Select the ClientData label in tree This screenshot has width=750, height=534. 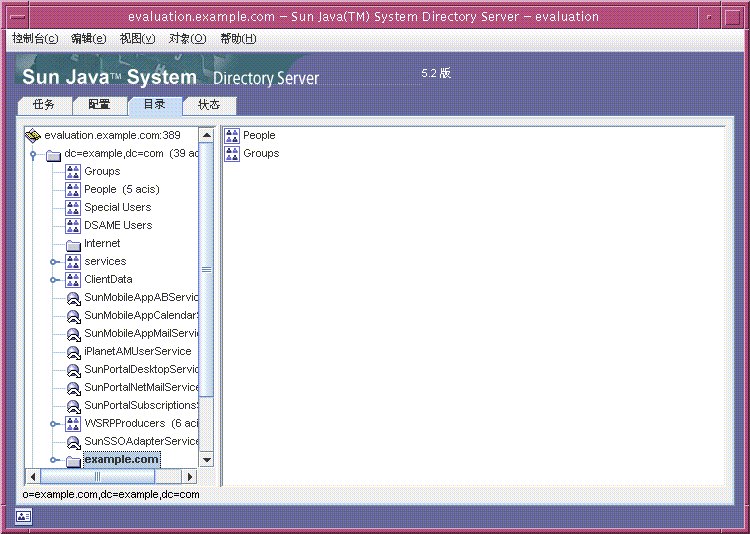tap(108, 279)
